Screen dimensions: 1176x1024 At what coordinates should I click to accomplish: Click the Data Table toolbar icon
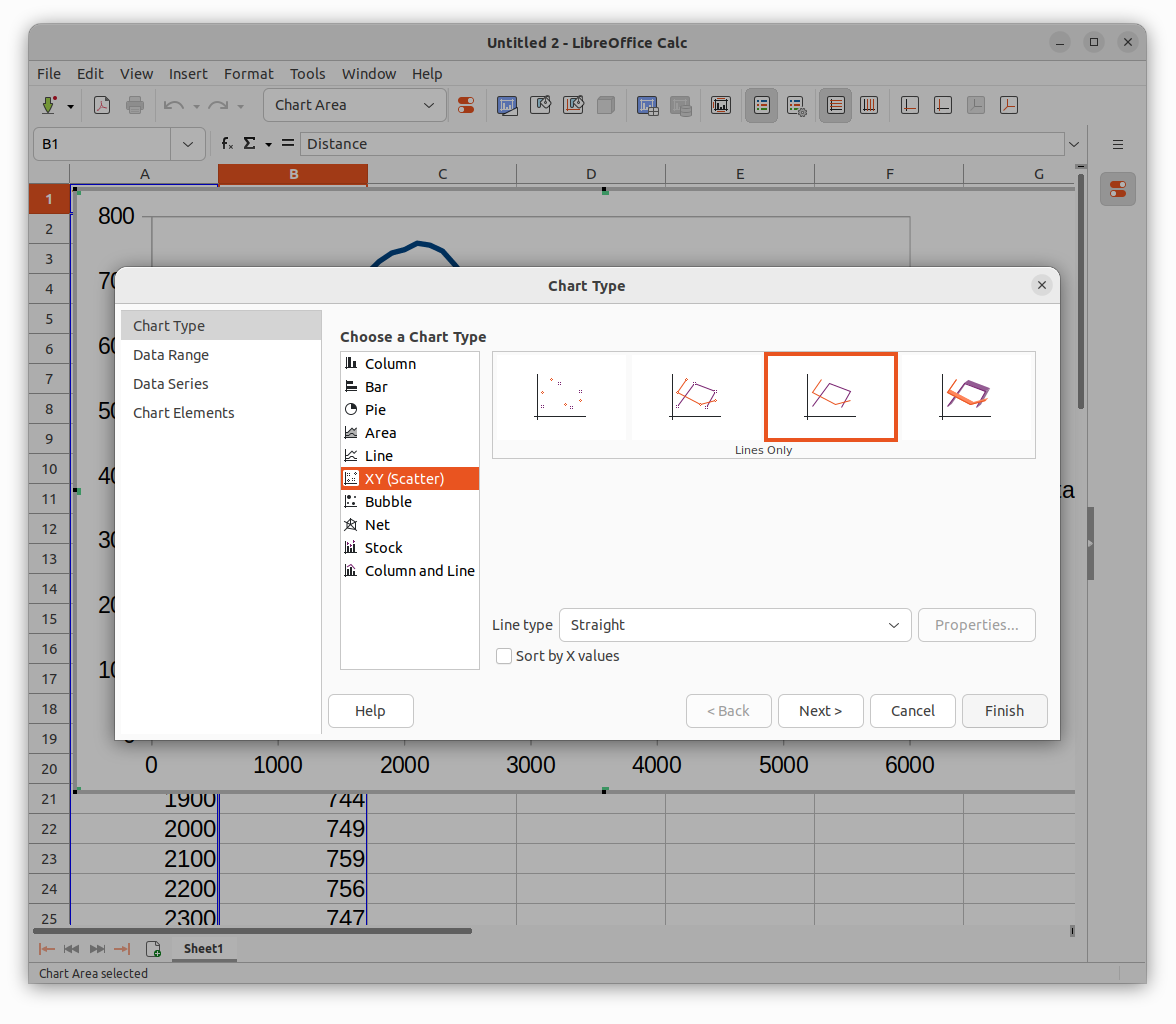[680, 105]
